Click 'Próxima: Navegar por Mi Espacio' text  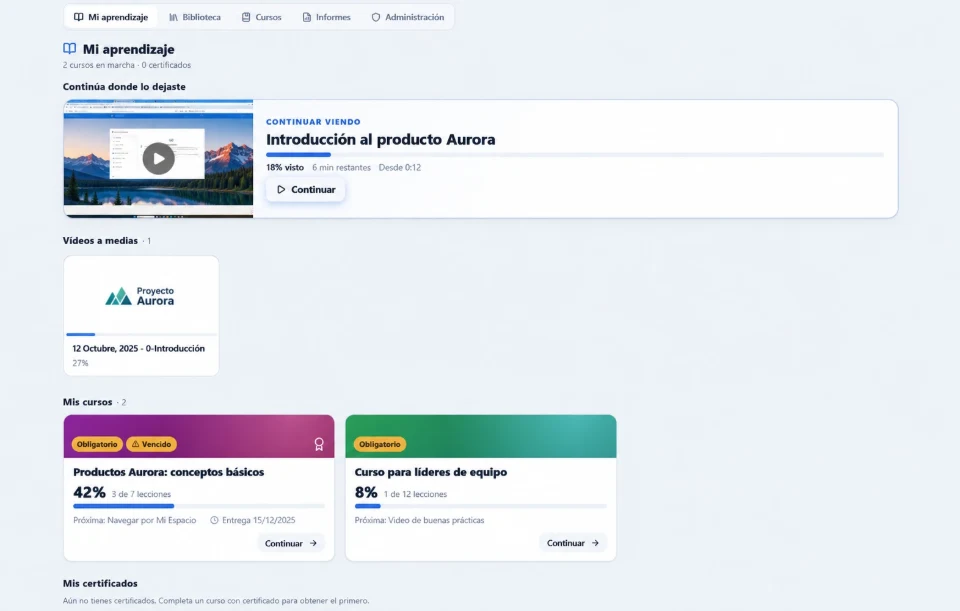coord(135,520)
